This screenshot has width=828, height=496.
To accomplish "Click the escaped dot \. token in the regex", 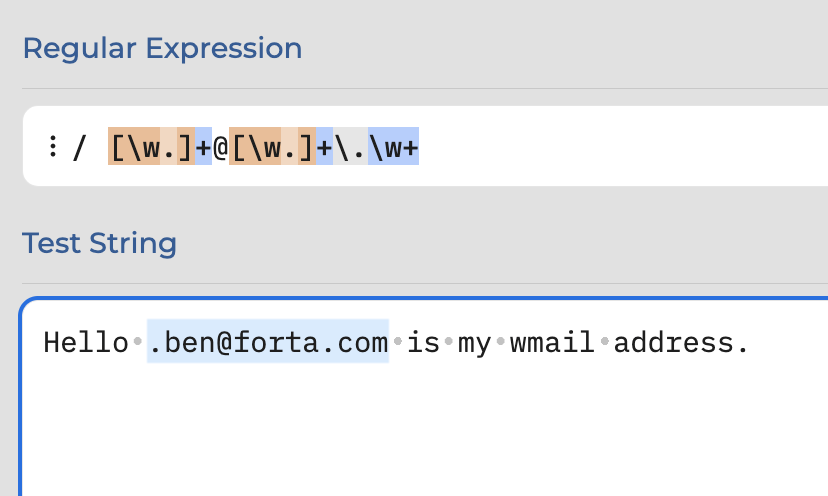I will (351, 146).
